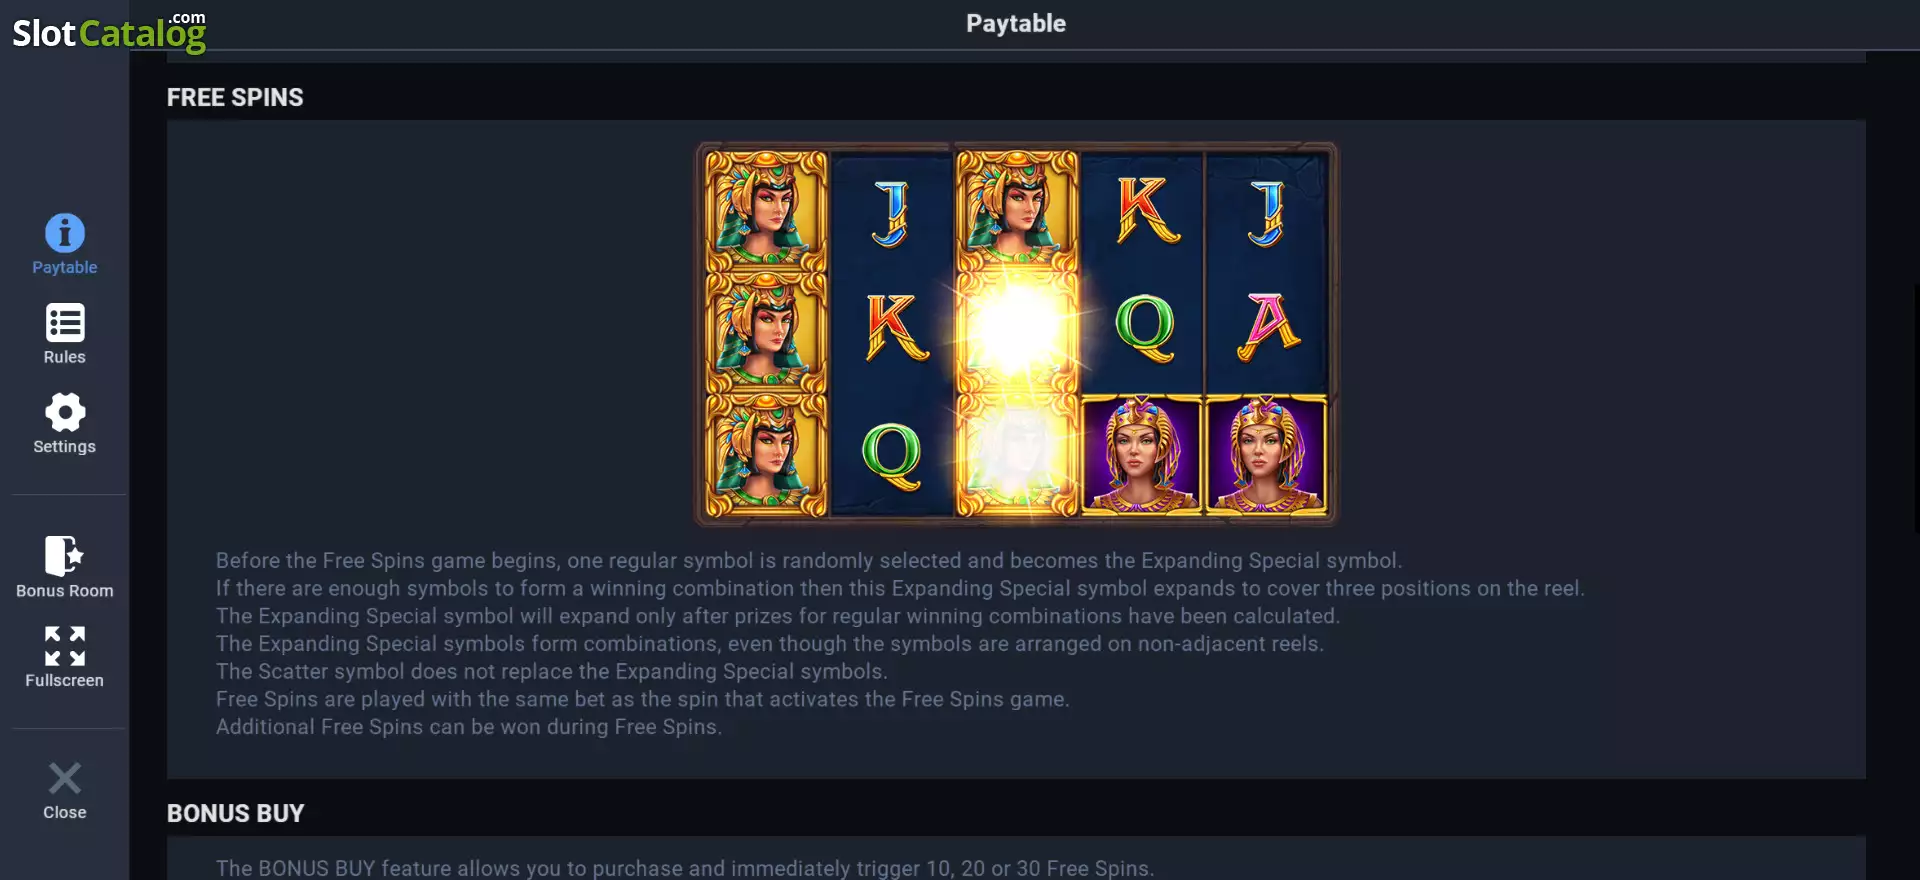Toggle Fullscreen arrows icon
Screen dimensions: 1920x880
tap(65, 646)
